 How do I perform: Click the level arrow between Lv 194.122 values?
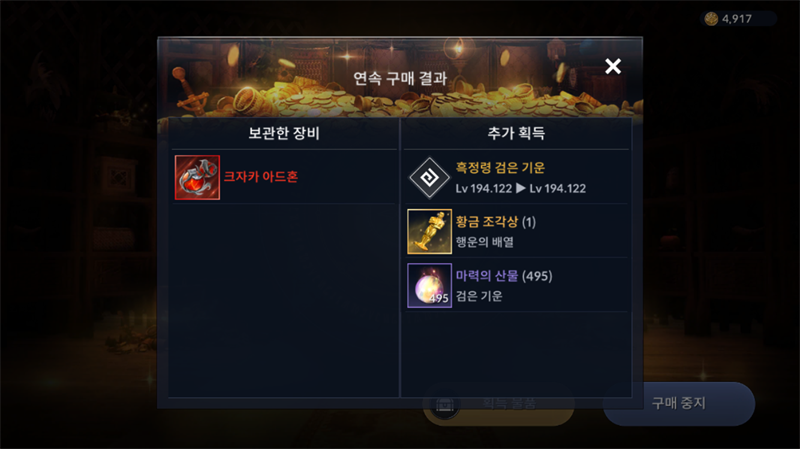520,188
